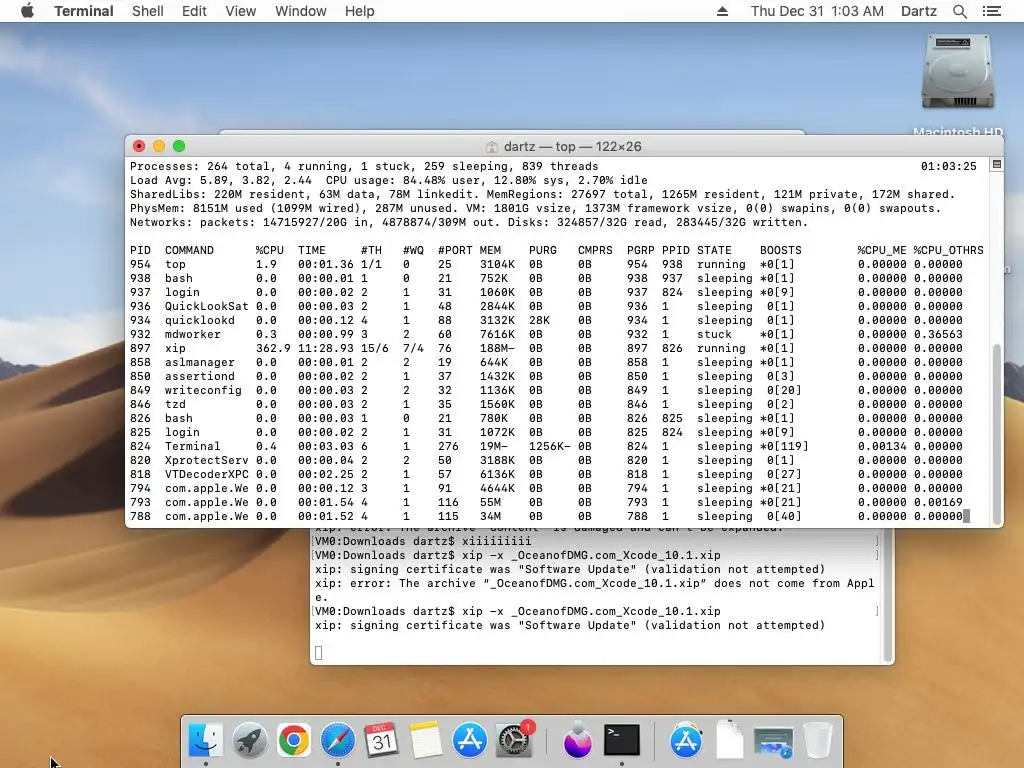Click the BOOSTS column header
This screenshot has width=1024, height=768.
coord(780,250)
